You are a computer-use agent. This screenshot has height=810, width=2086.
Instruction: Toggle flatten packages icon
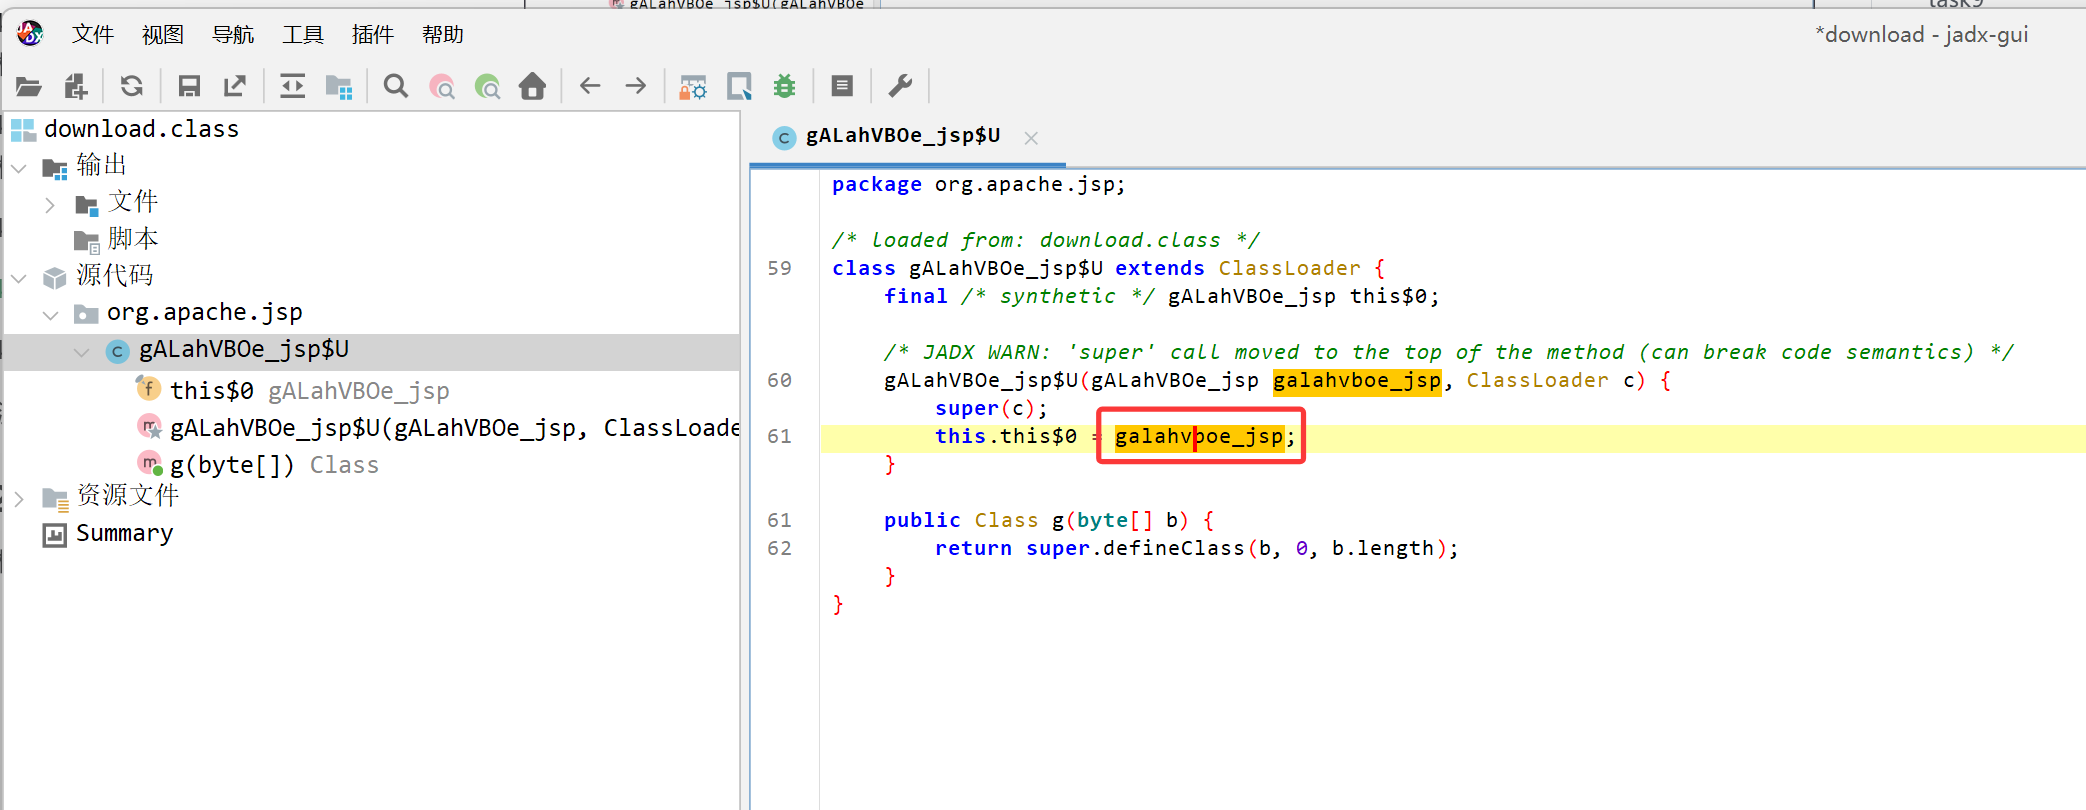339,87
